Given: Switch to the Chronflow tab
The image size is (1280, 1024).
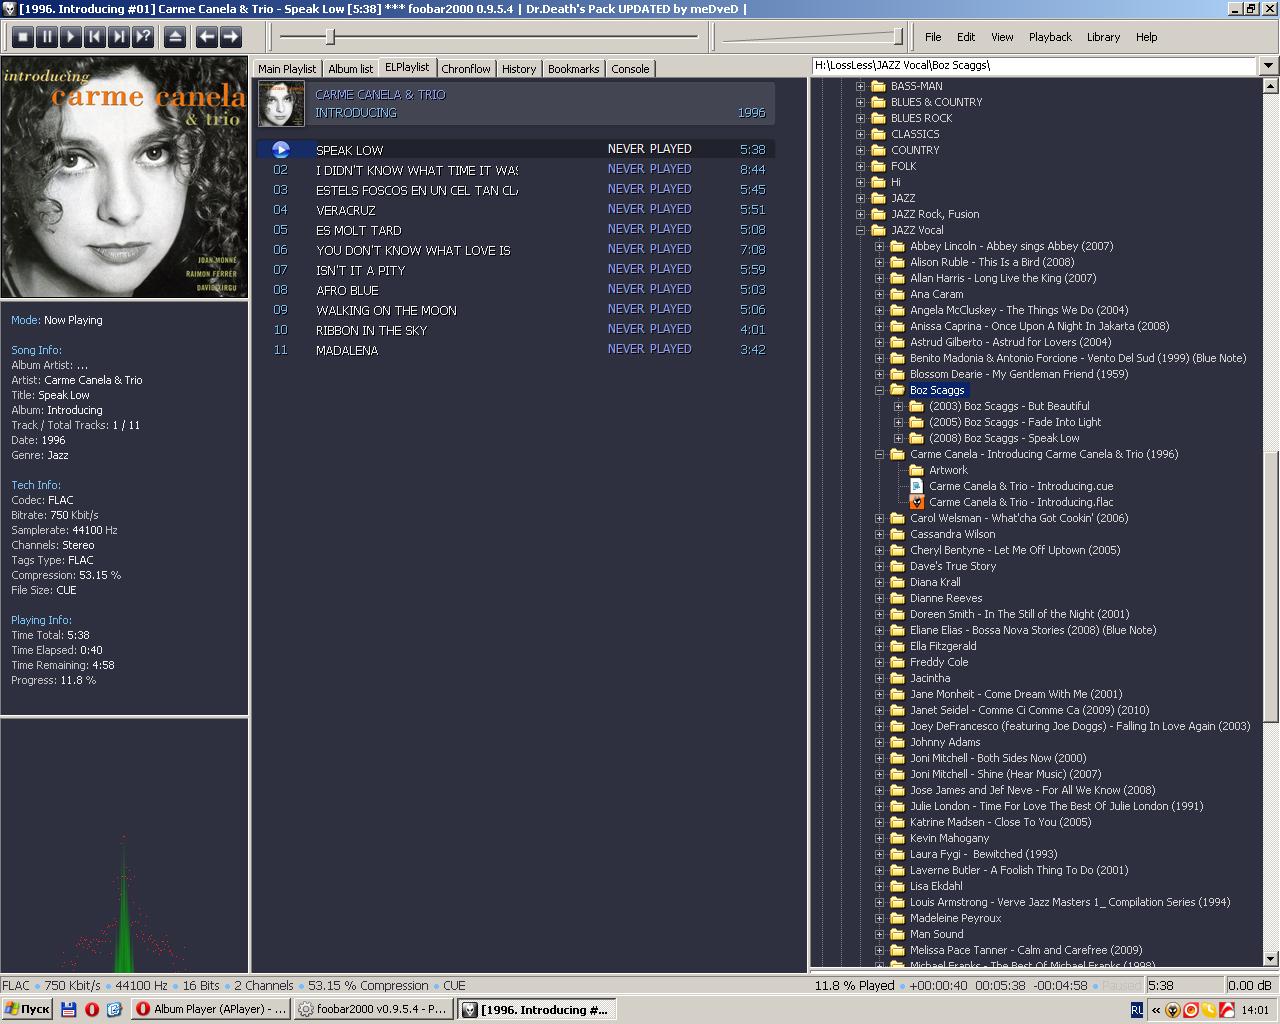Looking at the screenshot, I should [x=466, y=69].
